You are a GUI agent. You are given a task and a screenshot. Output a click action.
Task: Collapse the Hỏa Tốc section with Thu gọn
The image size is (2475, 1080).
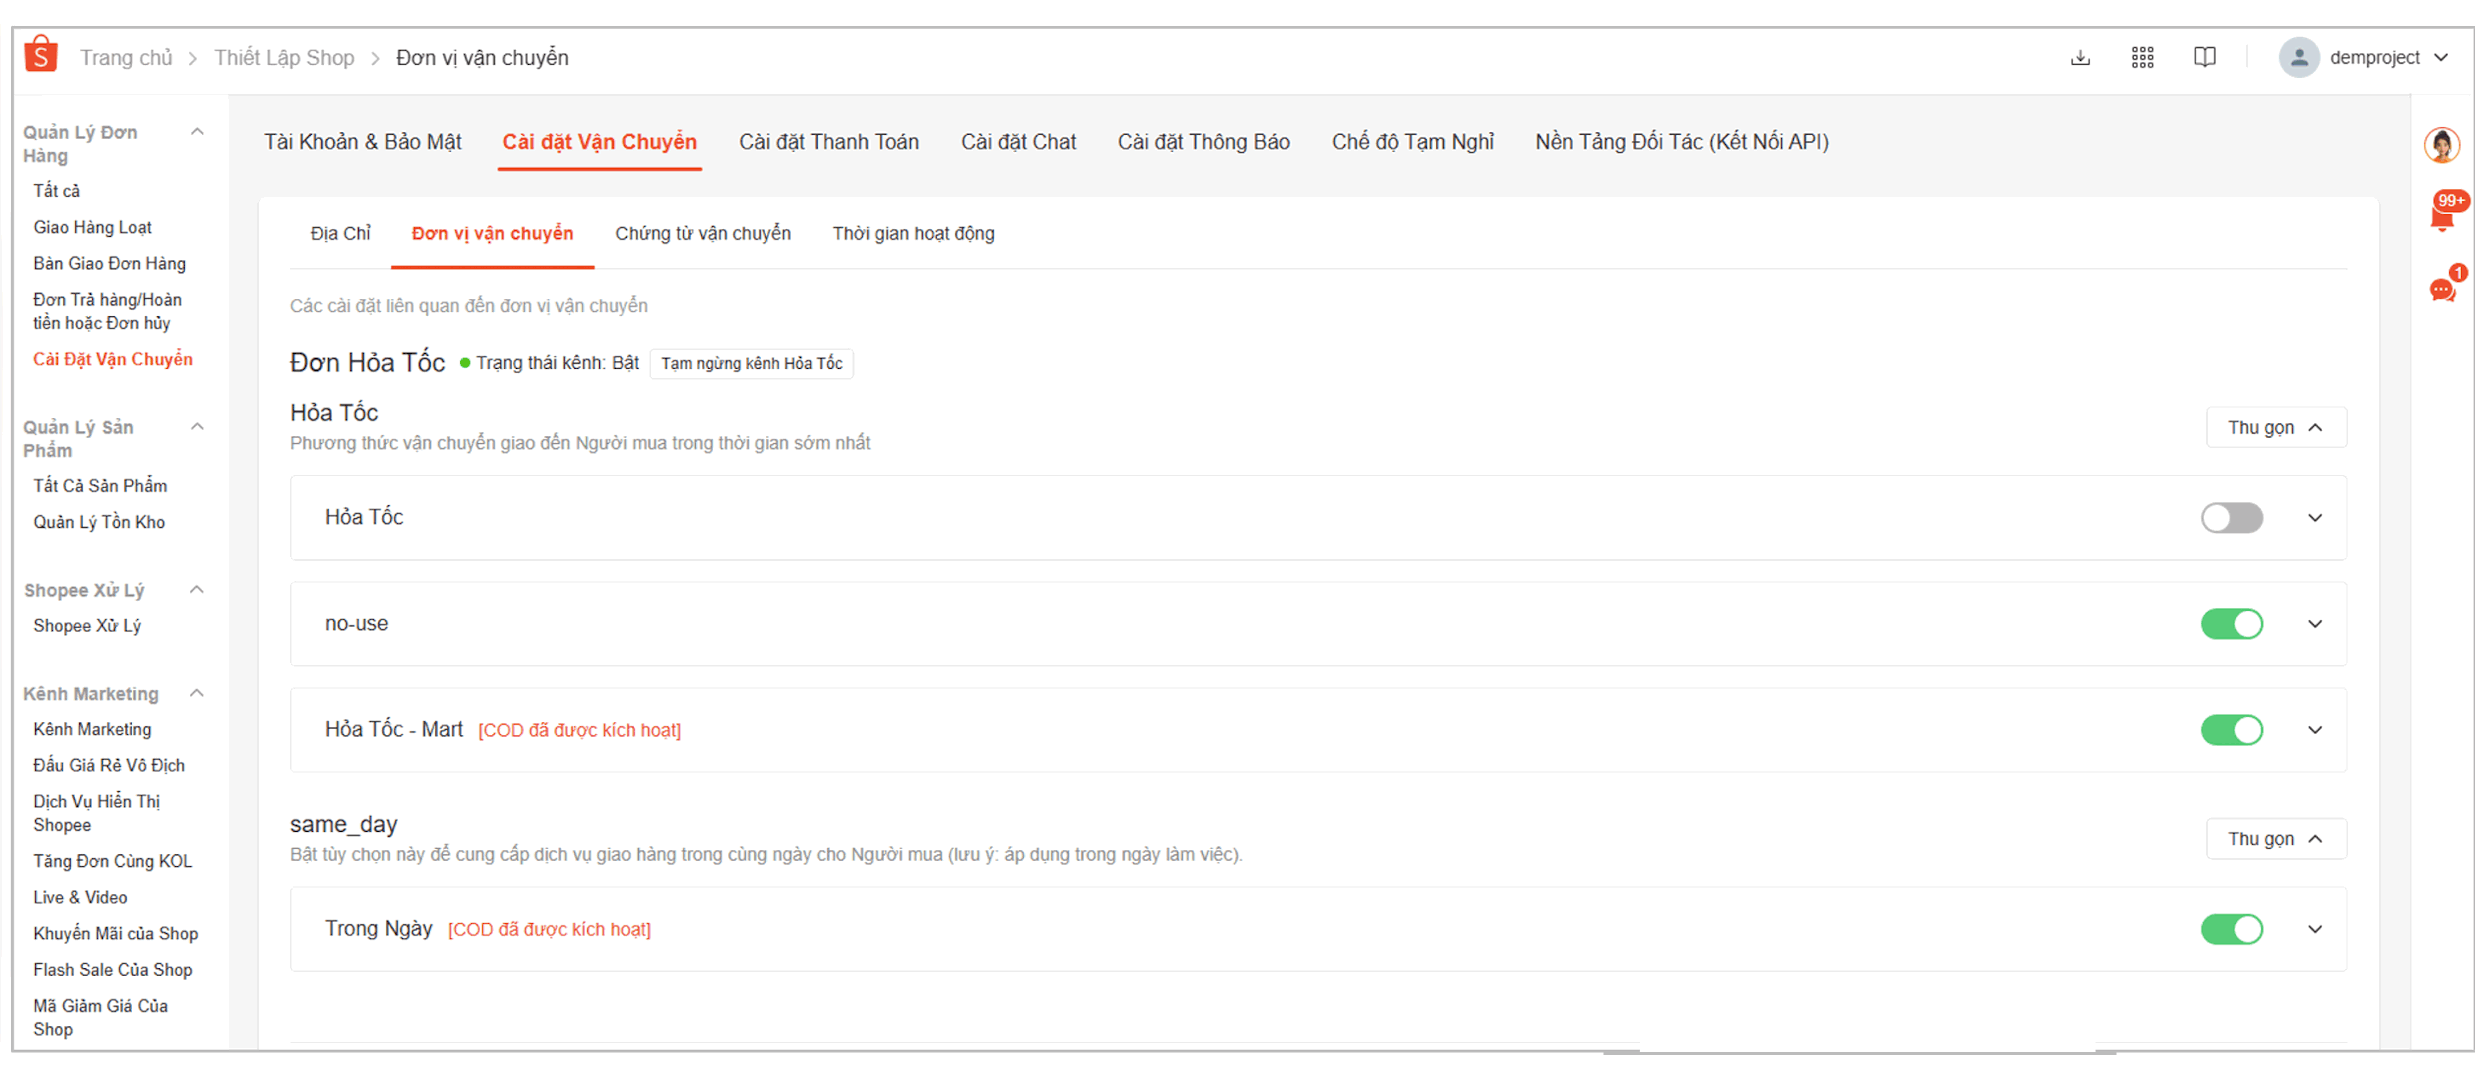coord(2276,427)
